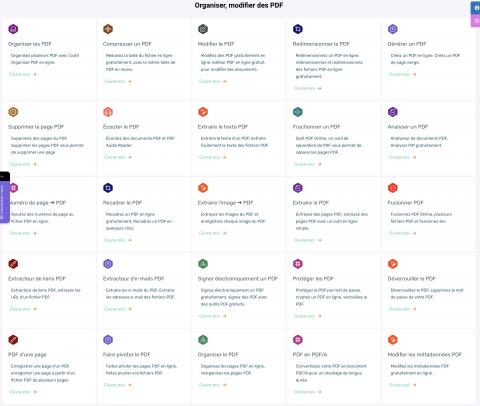This screenshot has width=480, height=406.
Task: Click the Déverrouiller le PDF icon
Action: coord(393,264)
